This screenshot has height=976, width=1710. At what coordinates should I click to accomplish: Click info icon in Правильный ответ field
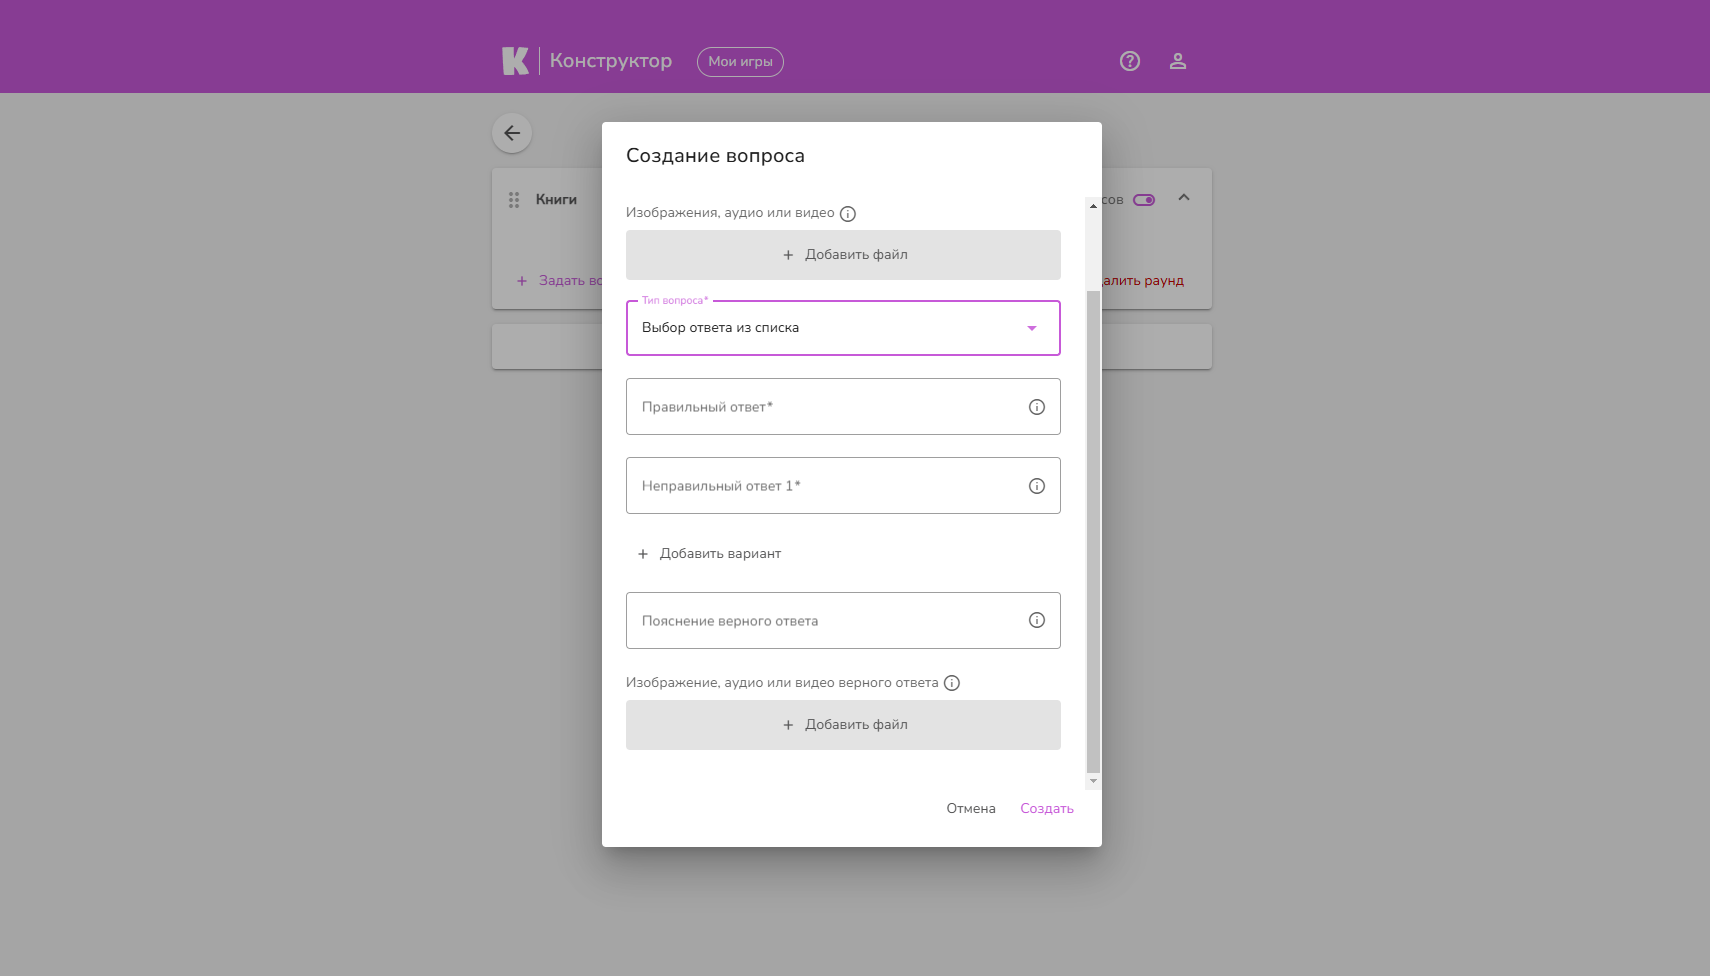pyautogui.click(x=1037, y=407)
